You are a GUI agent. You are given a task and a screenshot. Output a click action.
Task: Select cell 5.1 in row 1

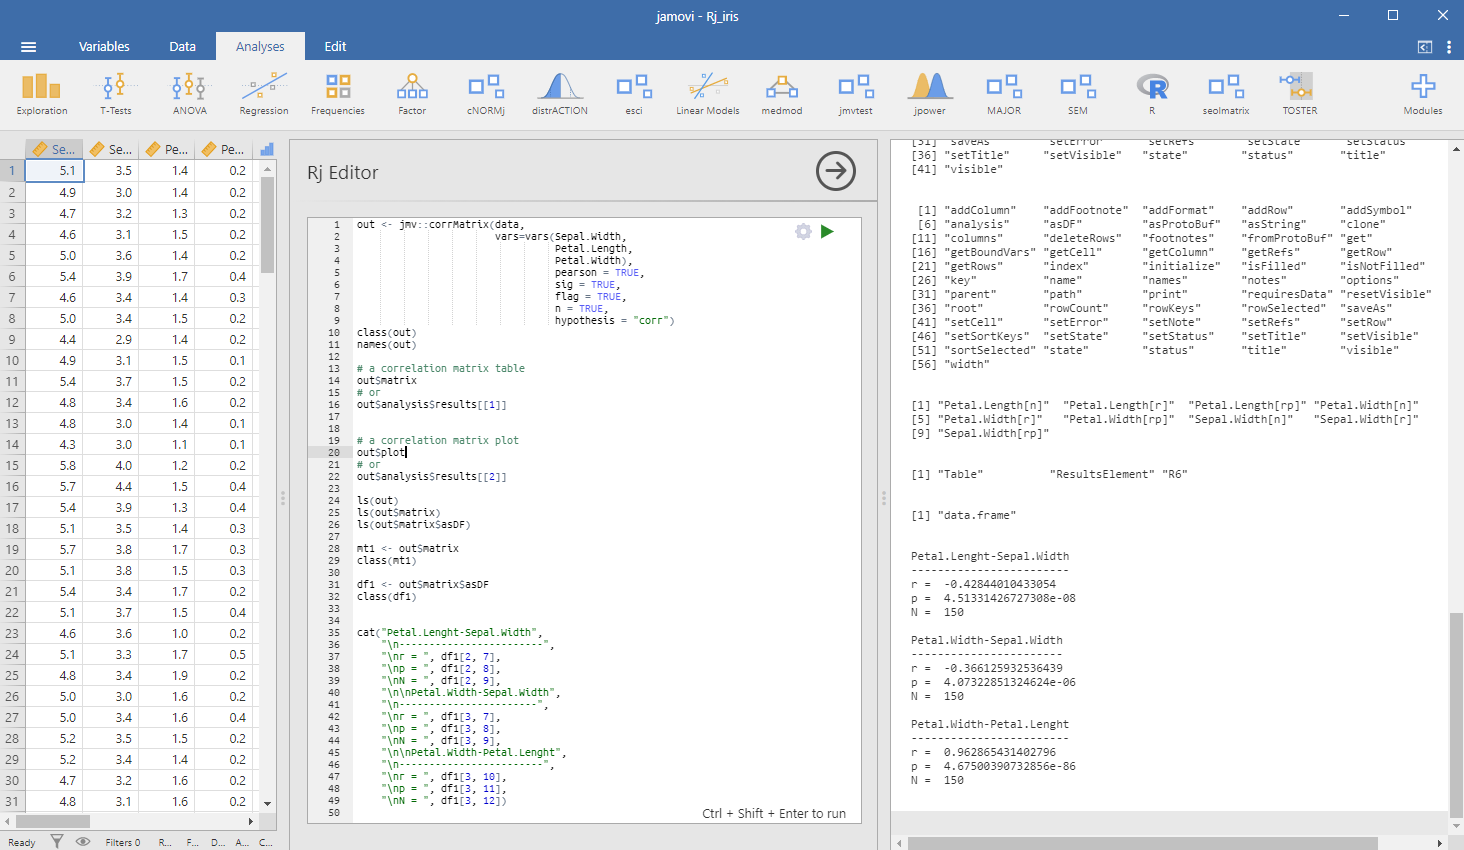pyautogui.click(x=54, y=170)
